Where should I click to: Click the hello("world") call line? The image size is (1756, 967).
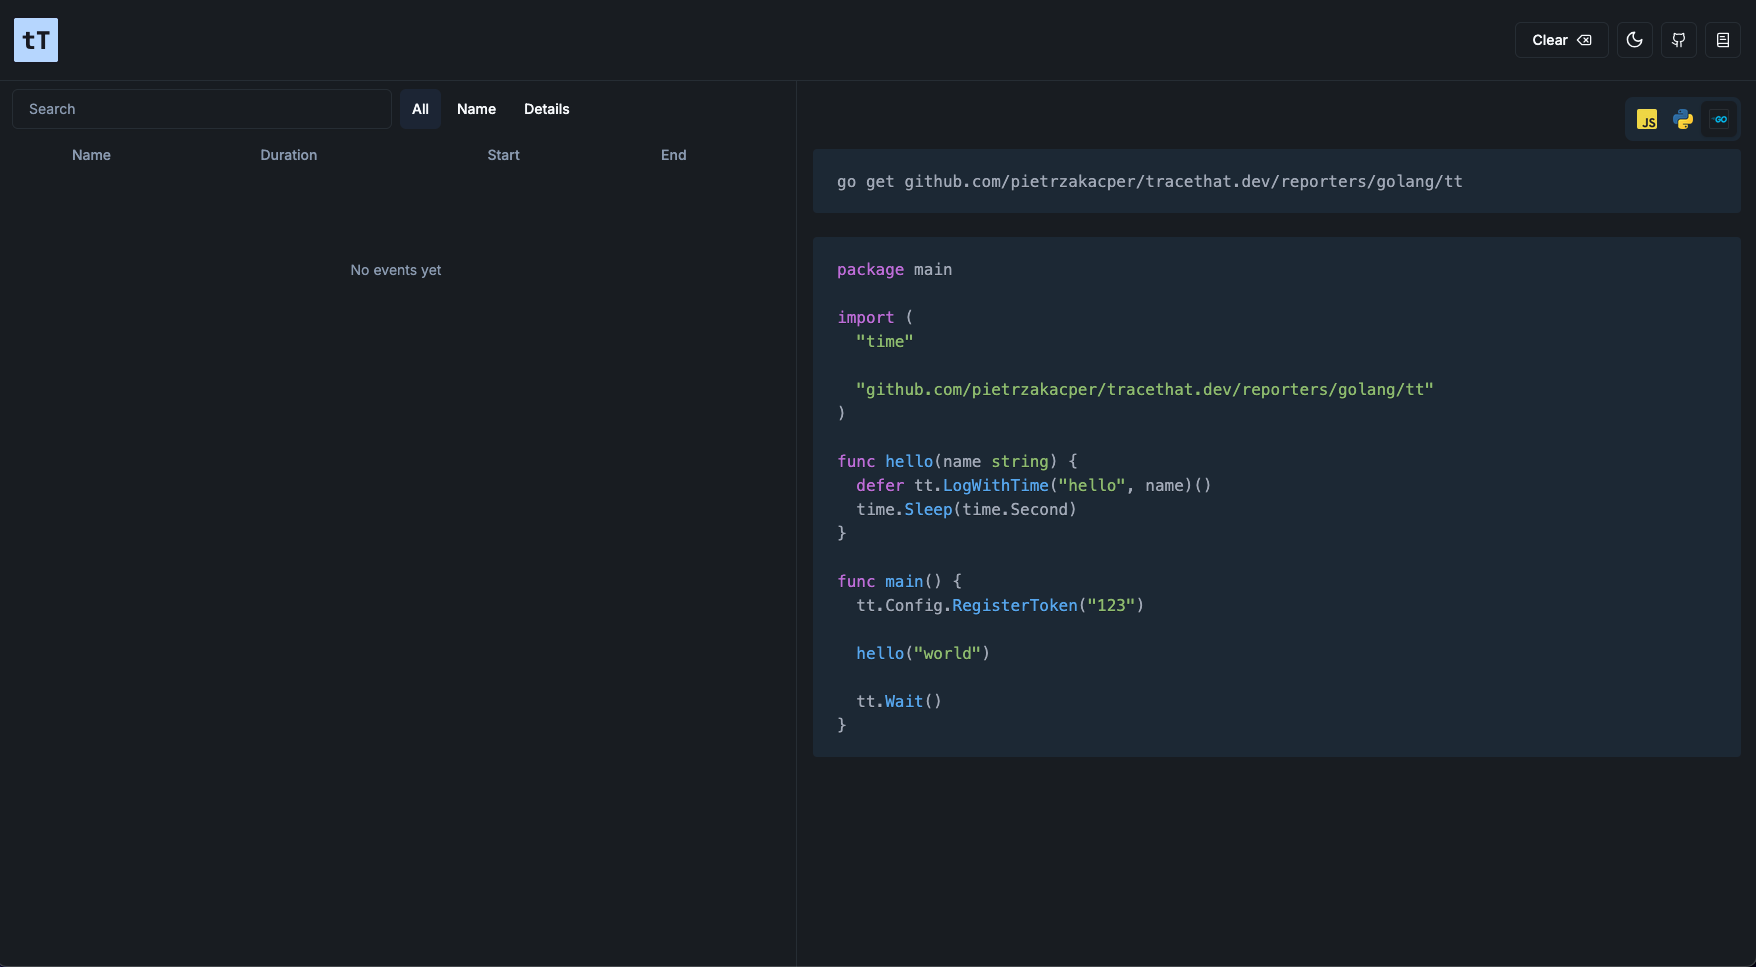(922, 653)
